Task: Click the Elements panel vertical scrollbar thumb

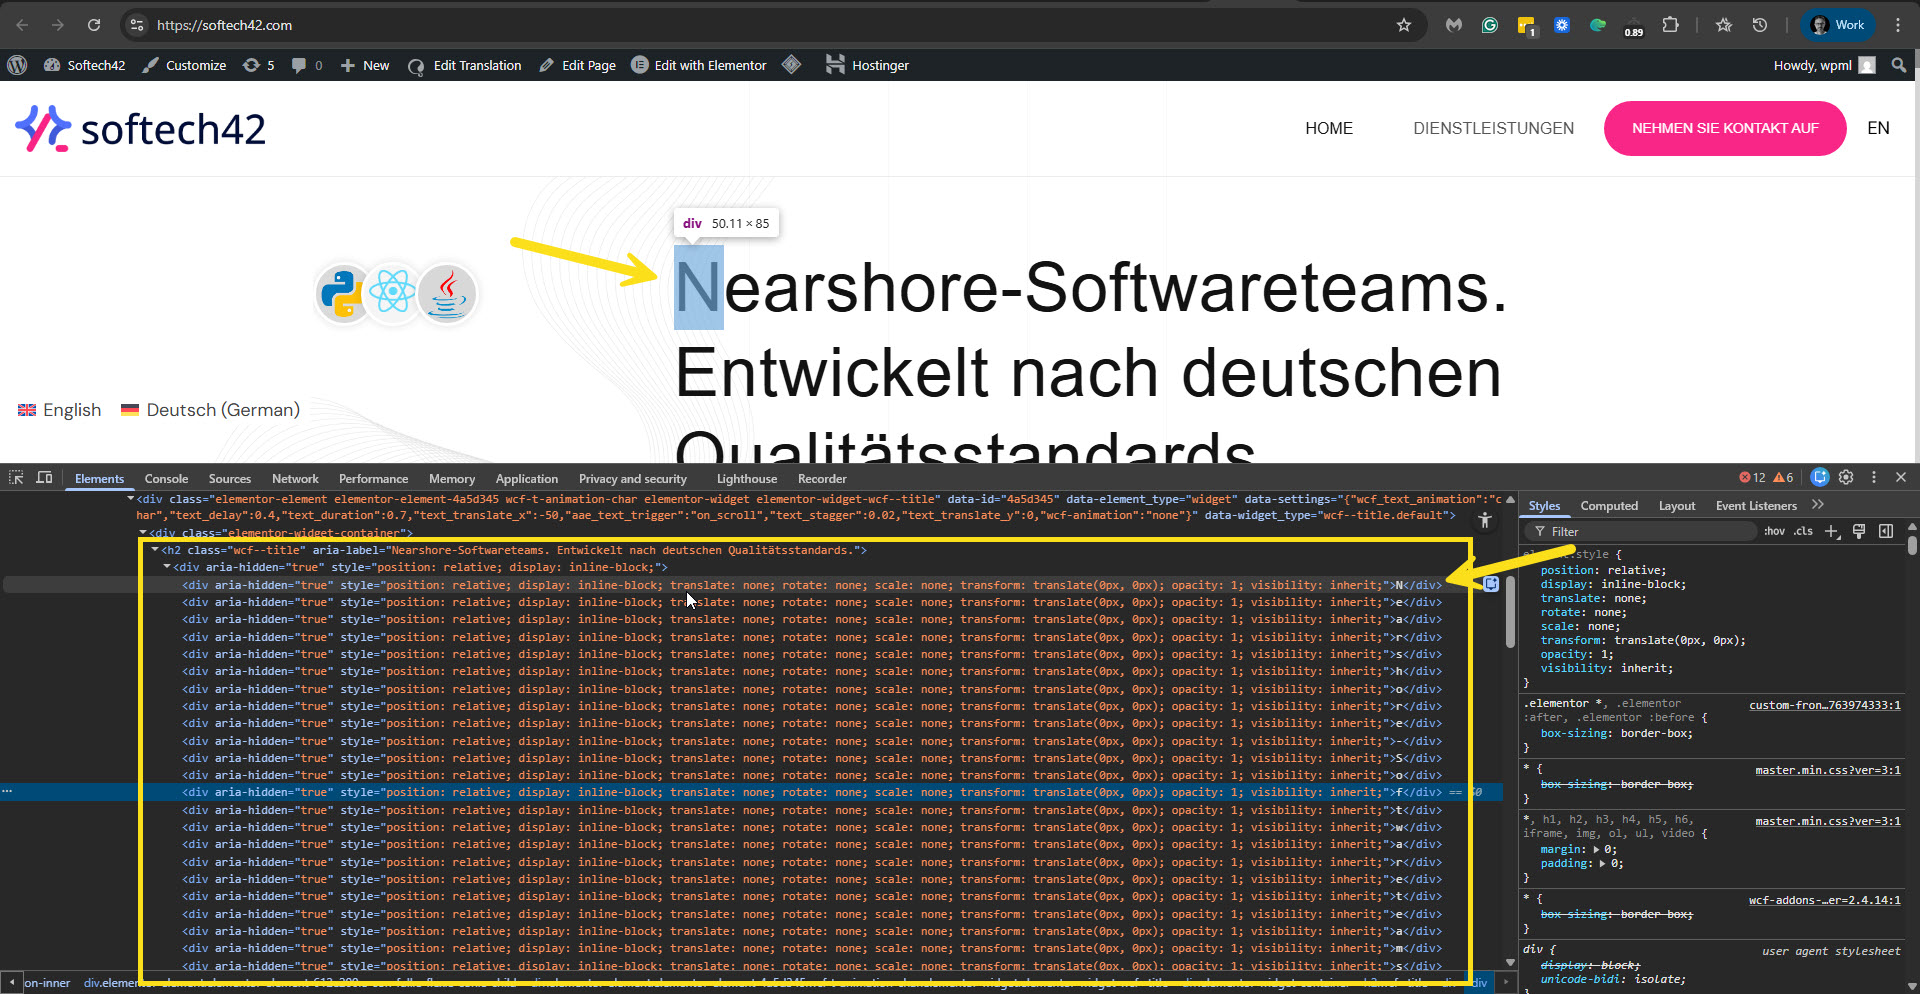Action: pyautogui.click(x=1510, y=610)
